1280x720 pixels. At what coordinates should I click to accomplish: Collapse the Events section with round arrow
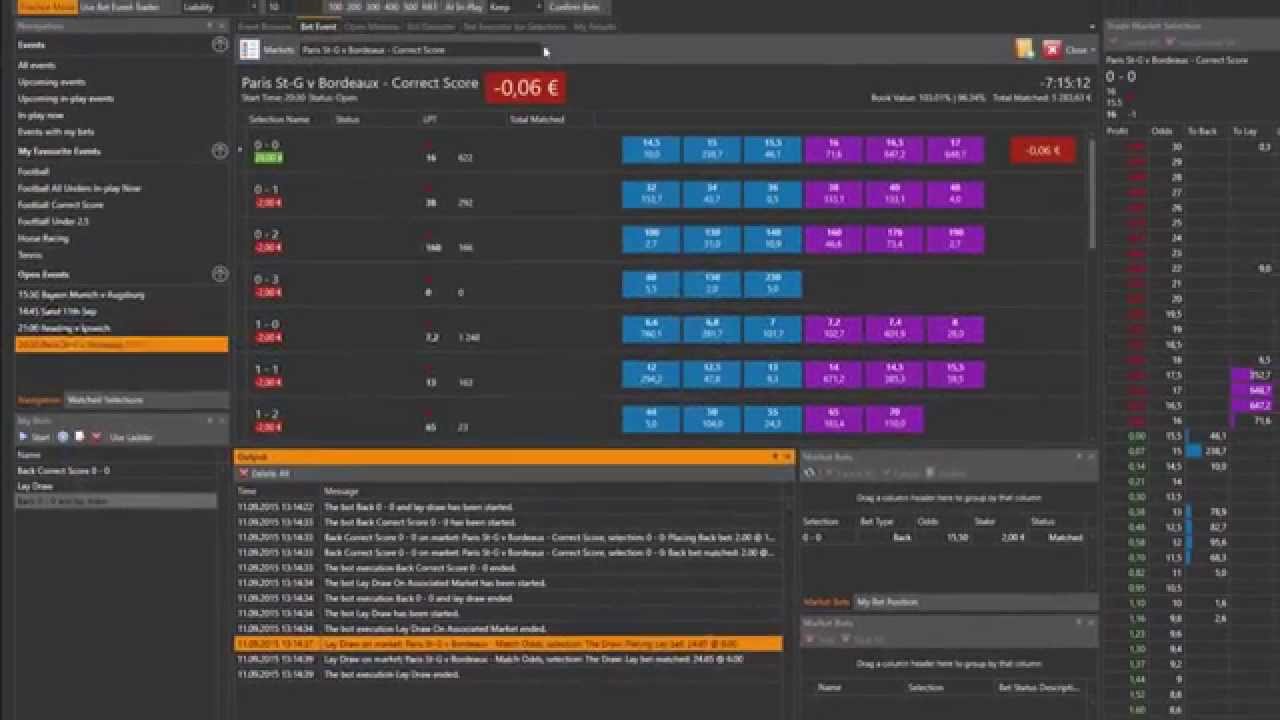coord(220,45)
